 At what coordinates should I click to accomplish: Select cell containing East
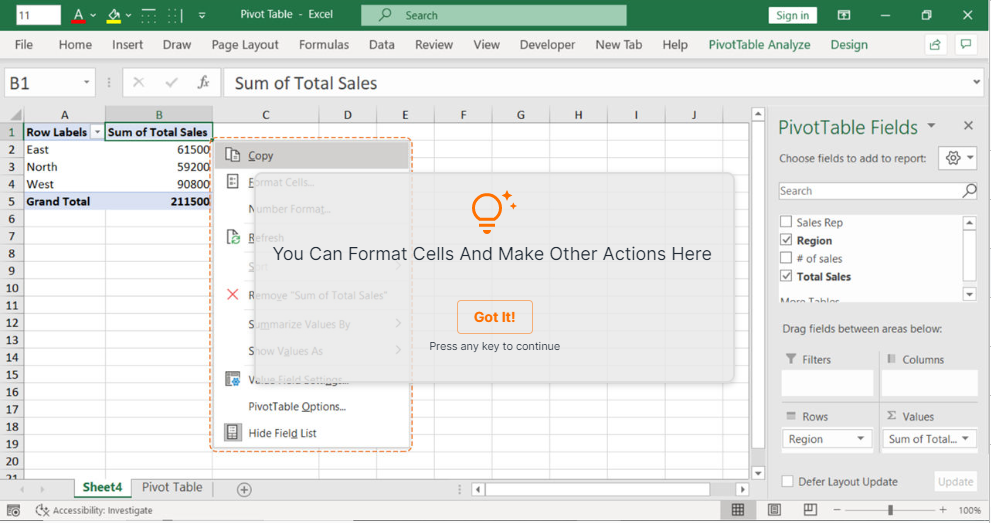pyautogui.click(x=64, y=150)
